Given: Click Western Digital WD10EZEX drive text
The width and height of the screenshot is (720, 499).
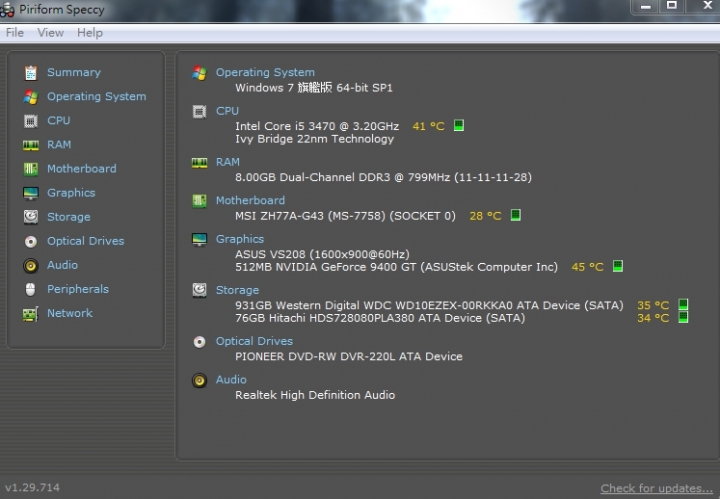Looking at the screenshot, I should click(x=429, y=305).
